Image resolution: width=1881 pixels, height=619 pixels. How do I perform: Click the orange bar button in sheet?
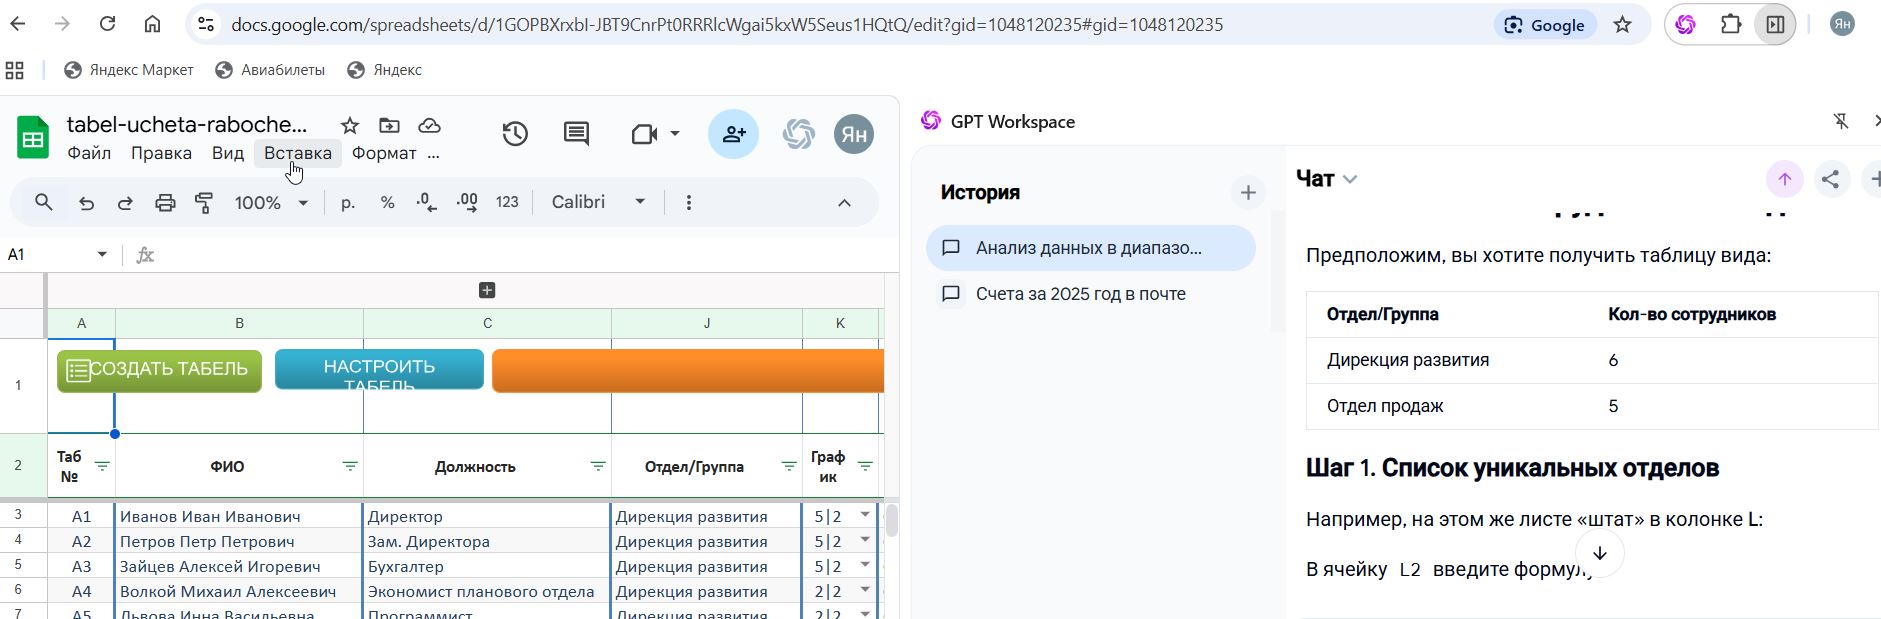(688, 370)
